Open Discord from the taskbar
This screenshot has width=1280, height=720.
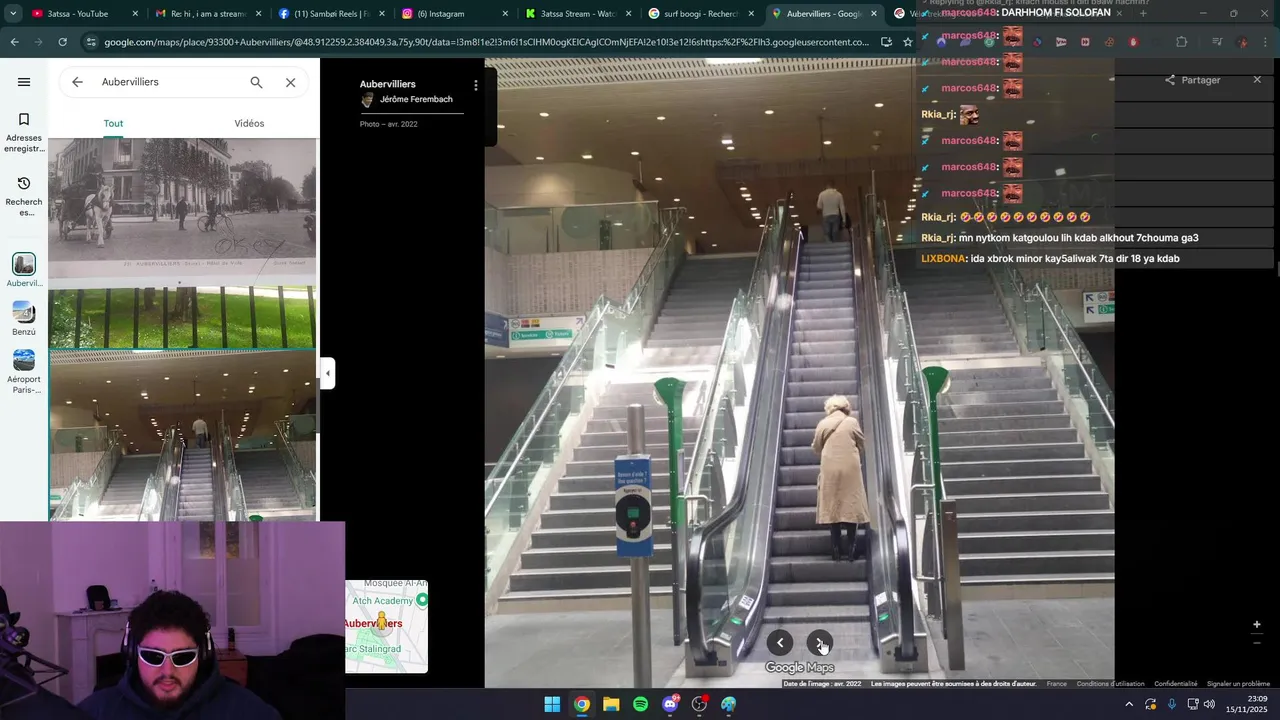point(670,704)
